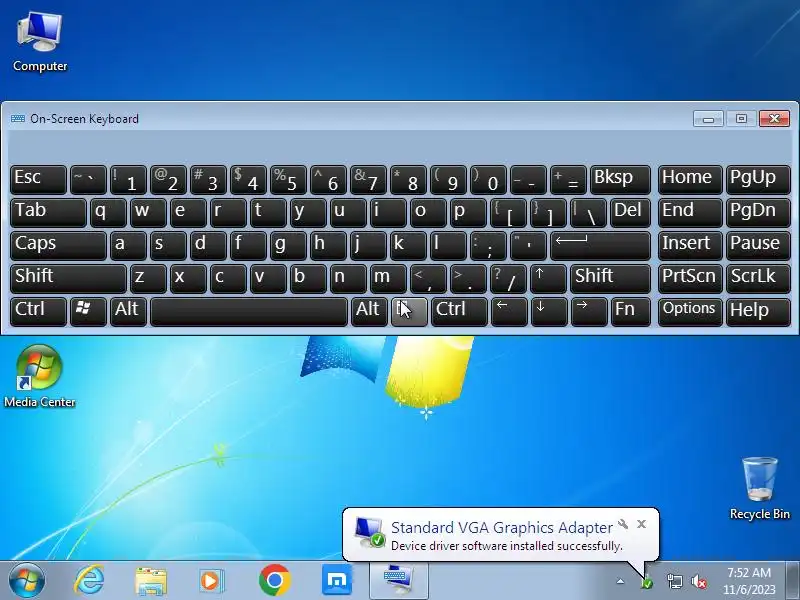
Task: Toggle the ScrLk key
Action: [758, 279]
